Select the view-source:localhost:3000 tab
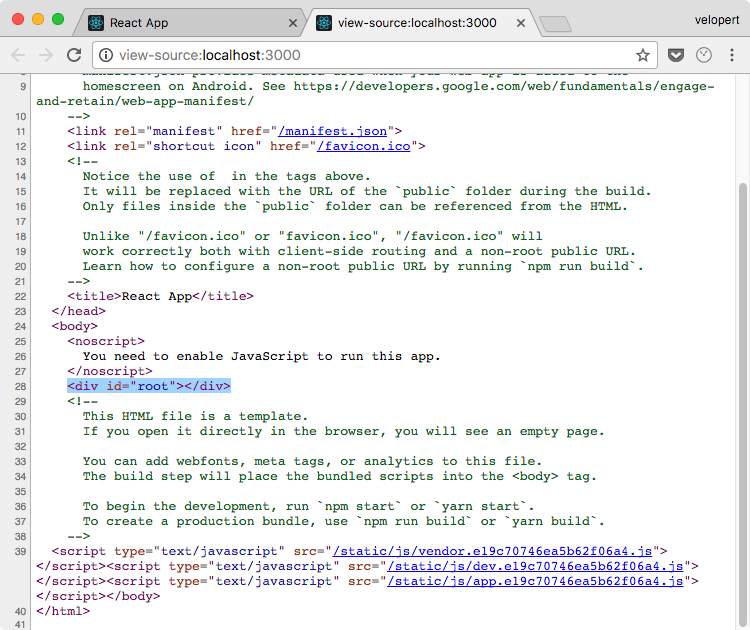 pos(423,23)
